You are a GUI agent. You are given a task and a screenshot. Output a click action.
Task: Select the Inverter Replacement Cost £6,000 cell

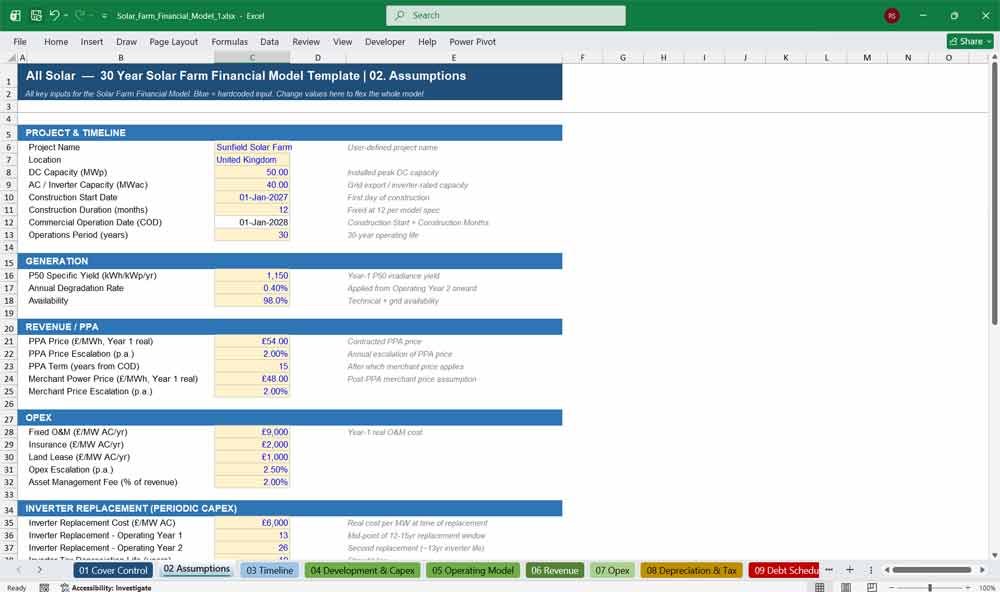pos(252,523)
